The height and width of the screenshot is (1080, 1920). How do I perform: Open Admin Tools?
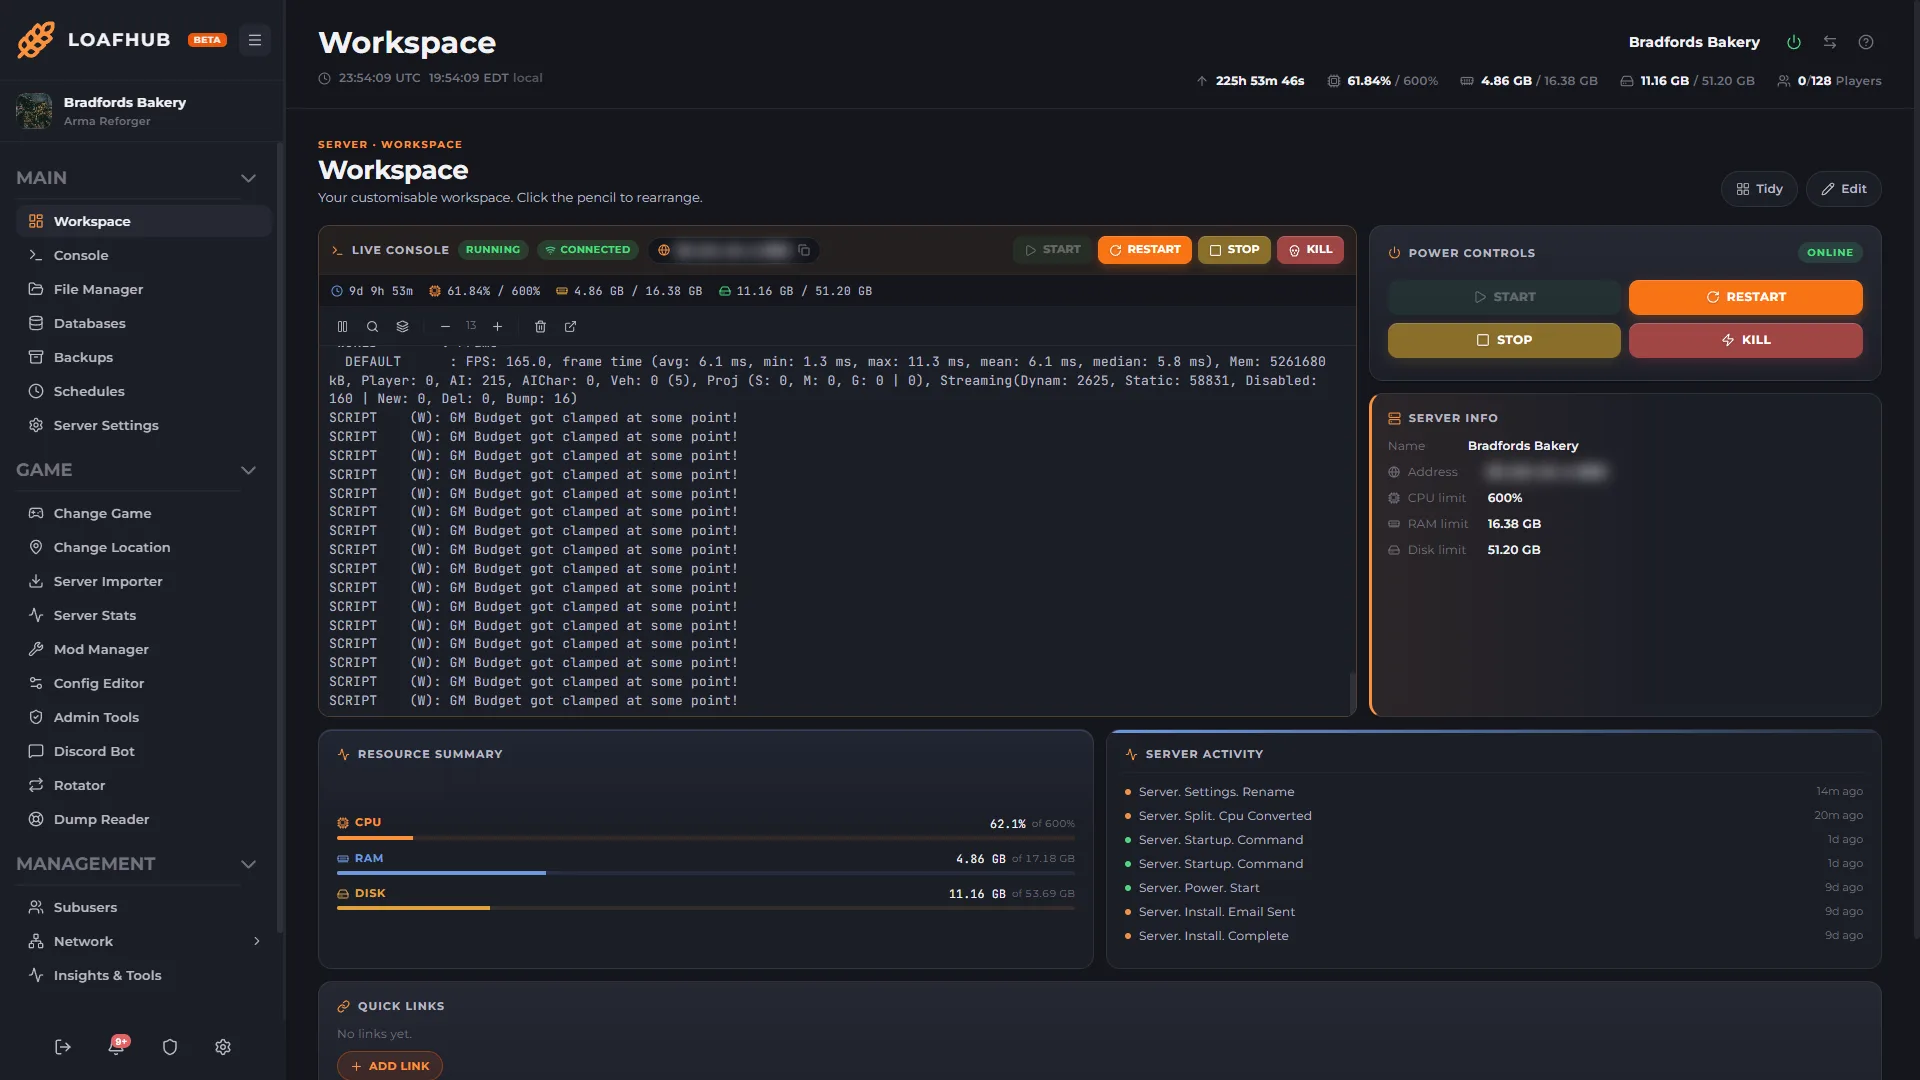pos(143,717)
